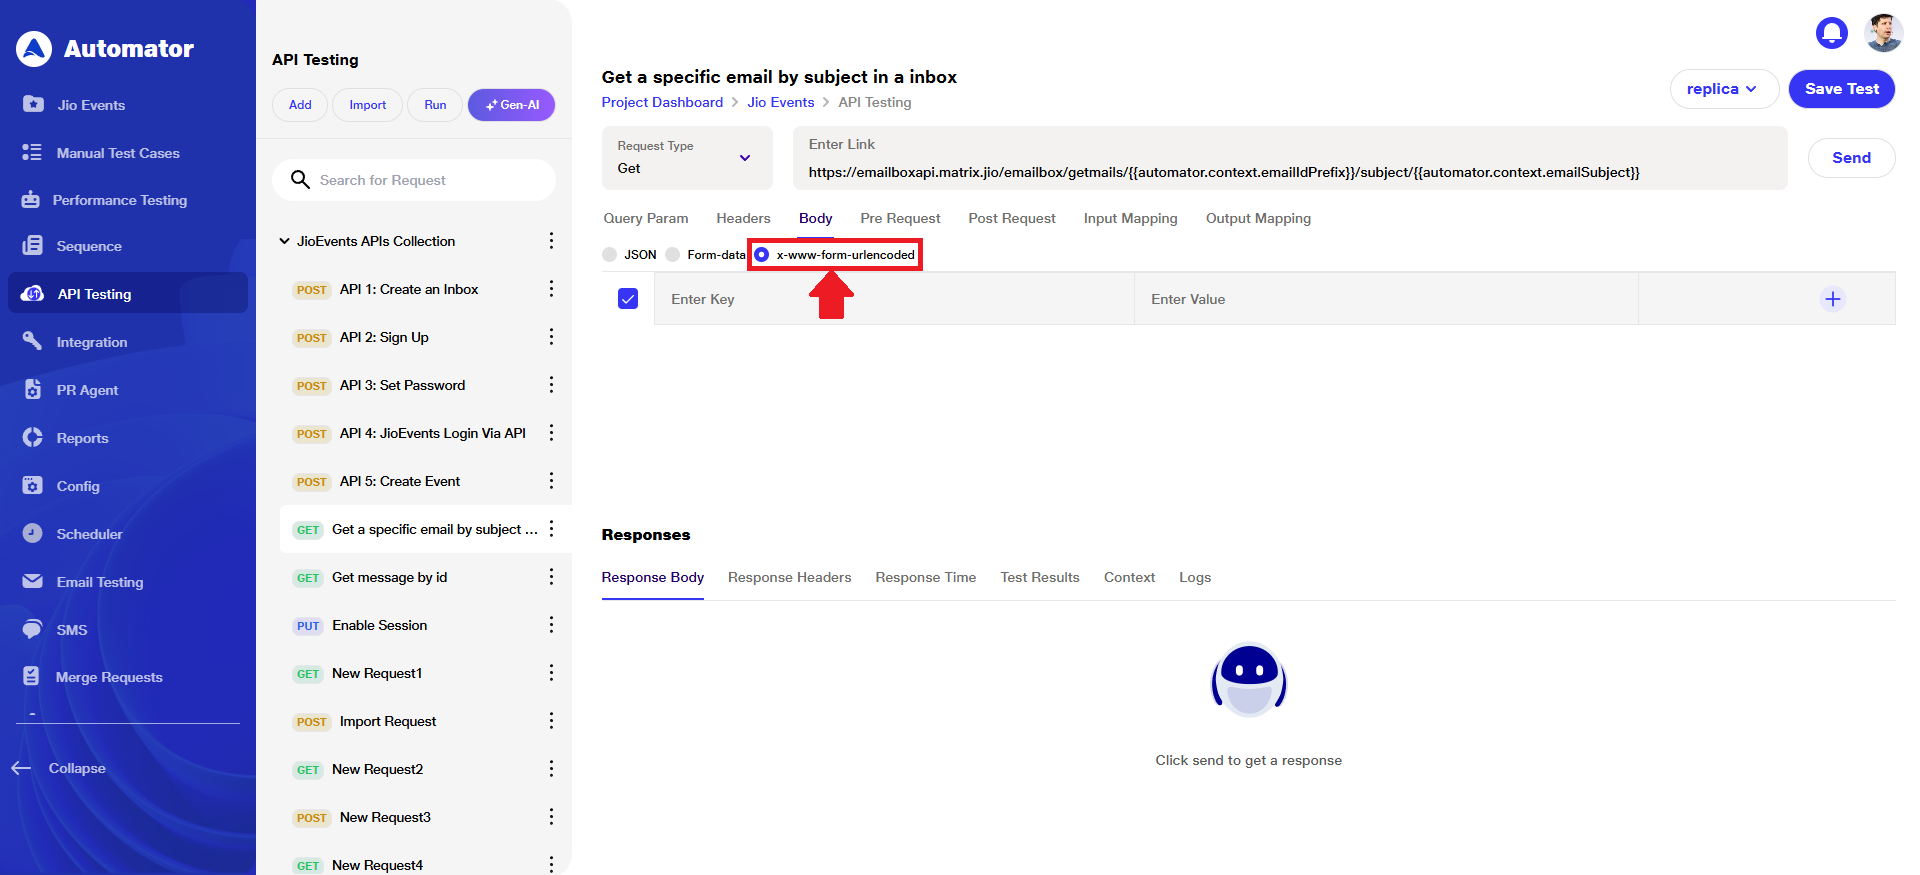The image size is (1920, 875).
Task: Open the replica environment dropdown
Action: [1723, 89]
